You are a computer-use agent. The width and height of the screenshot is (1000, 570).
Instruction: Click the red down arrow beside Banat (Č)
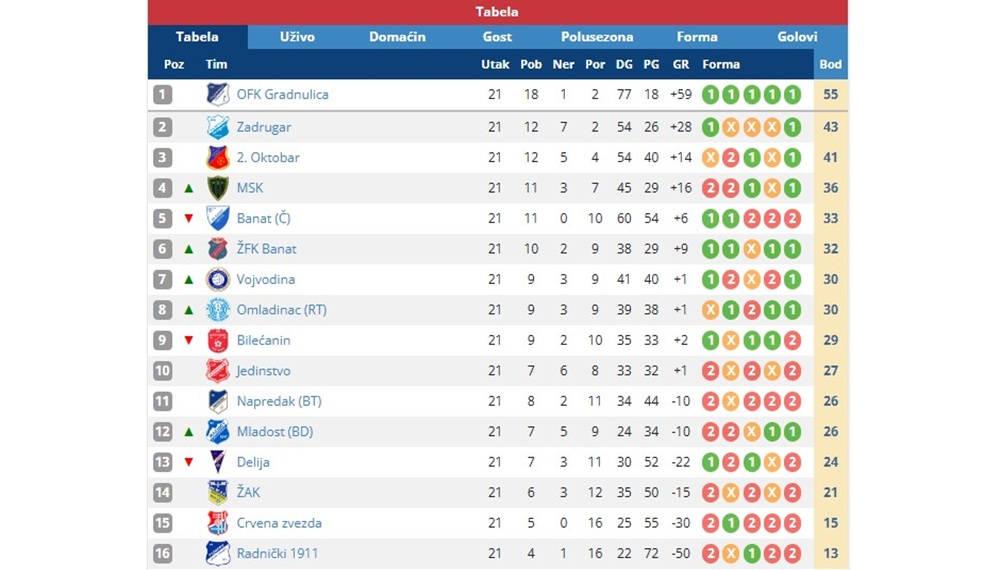tap(189, 219)
